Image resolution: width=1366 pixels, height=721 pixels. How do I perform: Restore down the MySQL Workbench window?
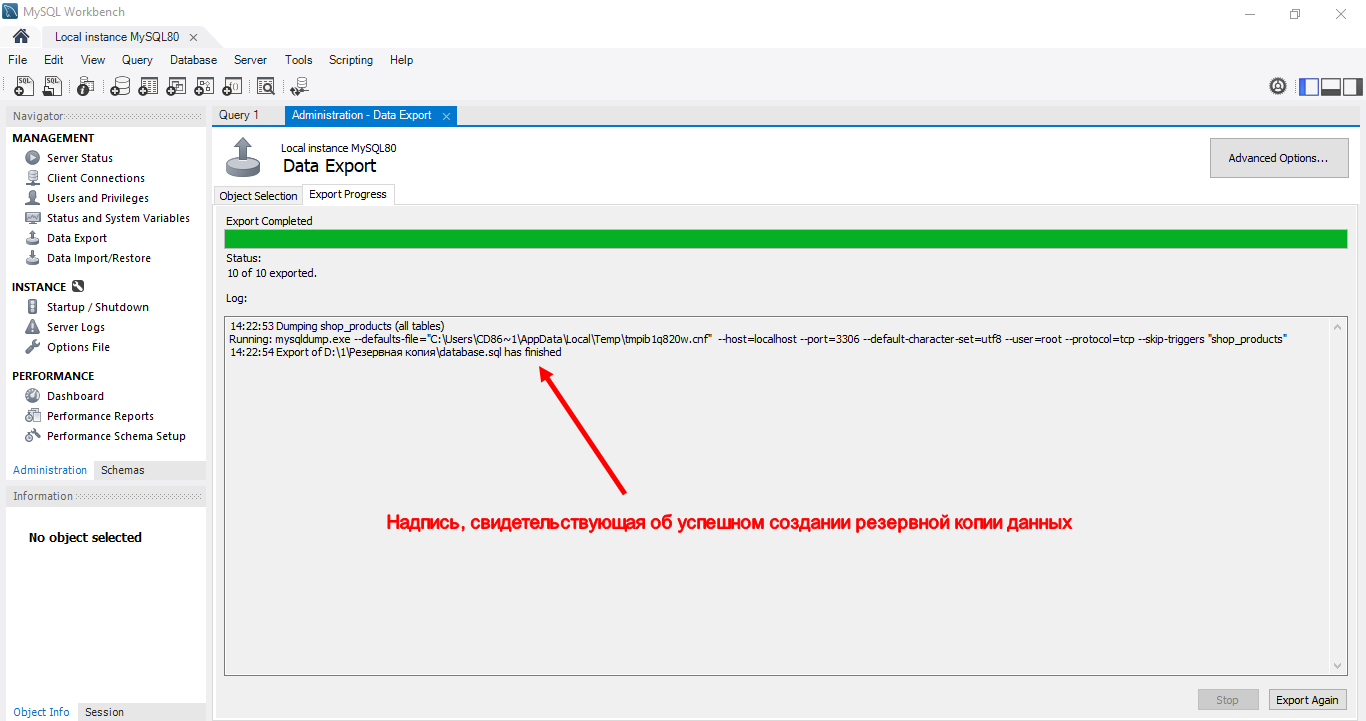coord(1295,14)
